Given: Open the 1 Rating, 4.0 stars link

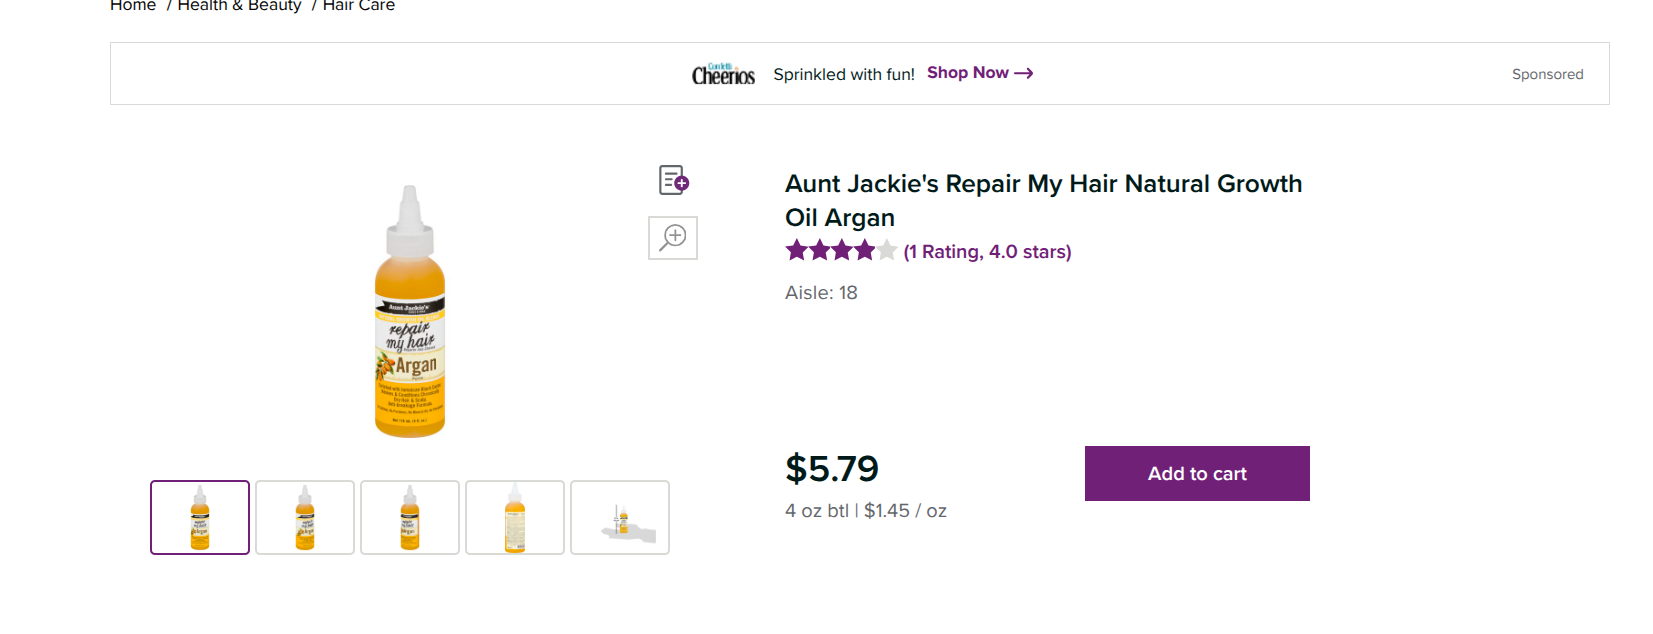Looking at the screenshot, I should click(987, 252).
